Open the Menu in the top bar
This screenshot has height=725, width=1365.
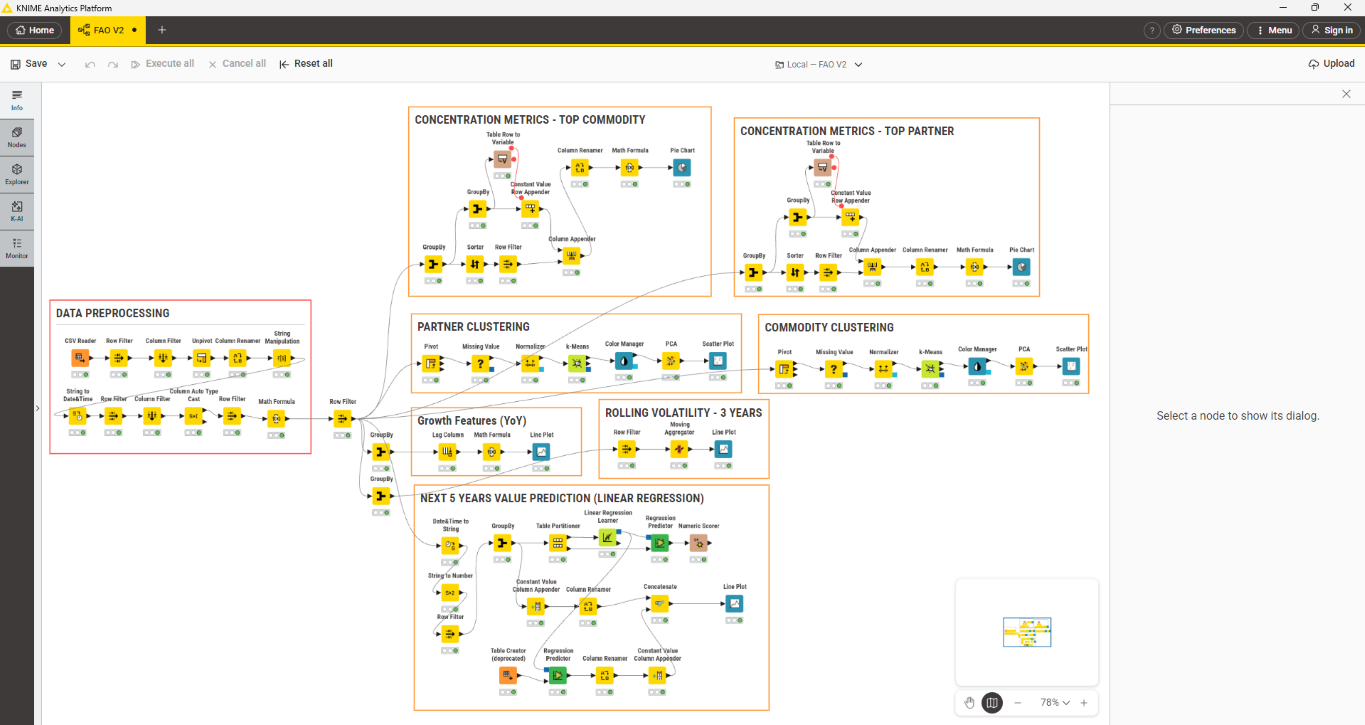(1274, 30)
